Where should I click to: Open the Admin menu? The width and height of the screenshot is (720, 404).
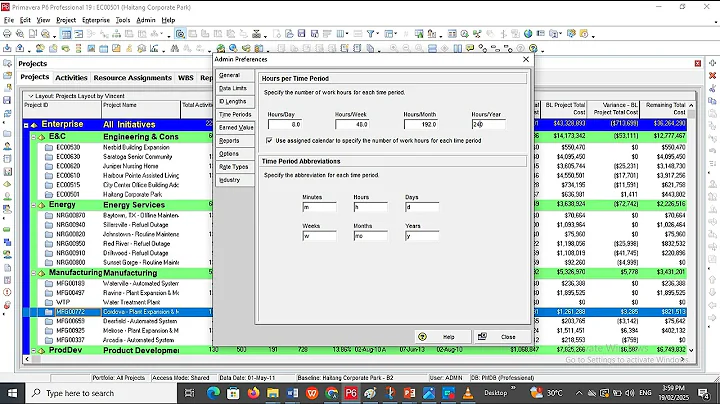[x=146, y=20]
